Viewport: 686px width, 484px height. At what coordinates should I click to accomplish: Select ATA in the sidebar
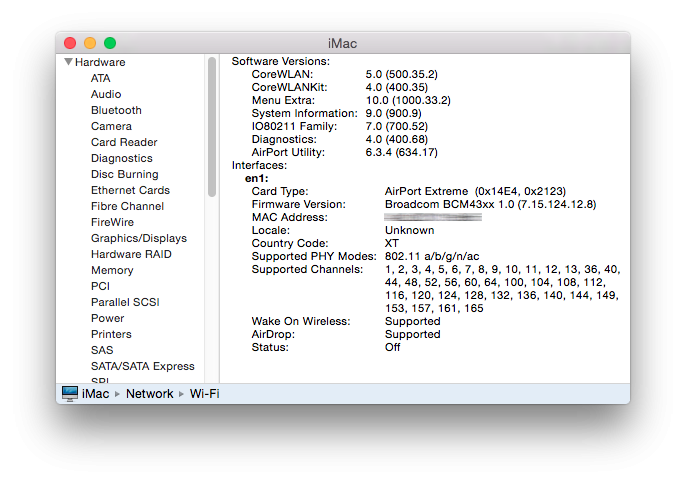(101, 78)
